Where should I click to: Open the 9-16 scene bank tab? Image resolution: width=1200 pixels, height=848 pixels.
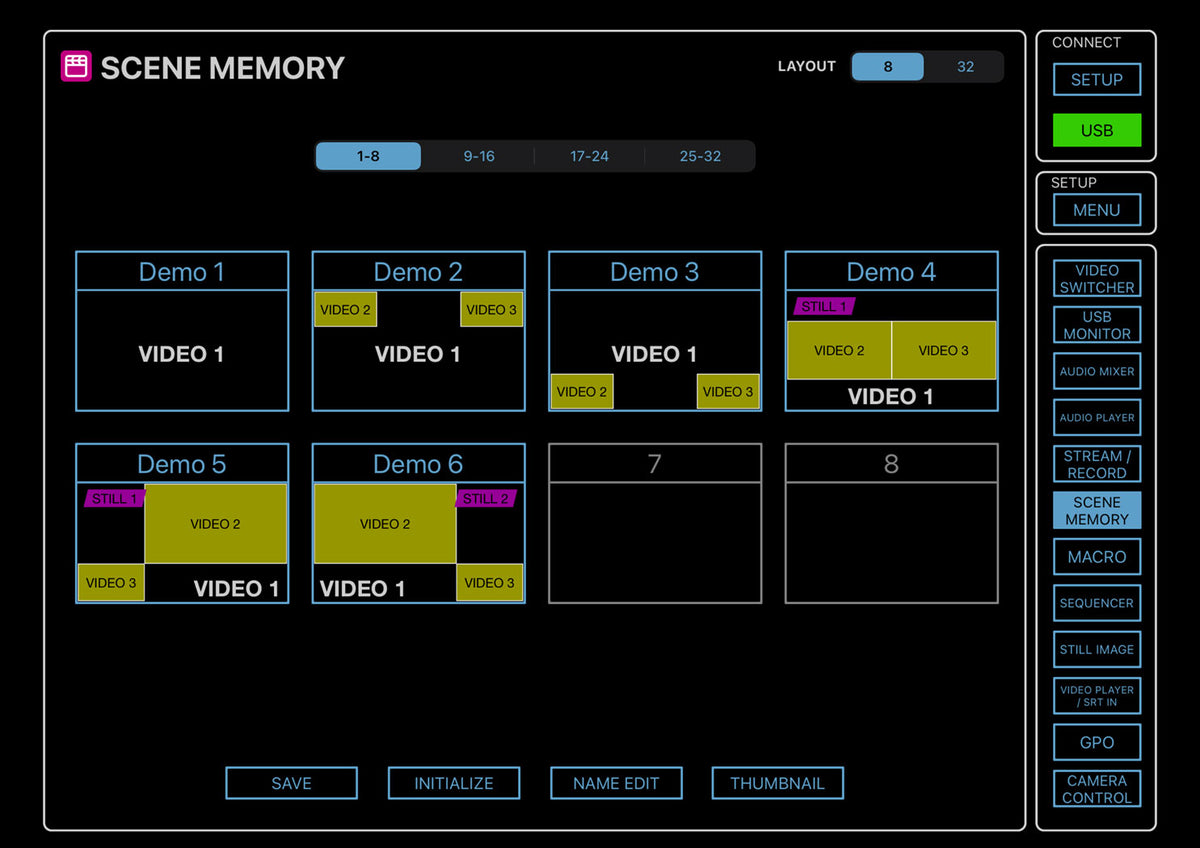pos(478,156)
